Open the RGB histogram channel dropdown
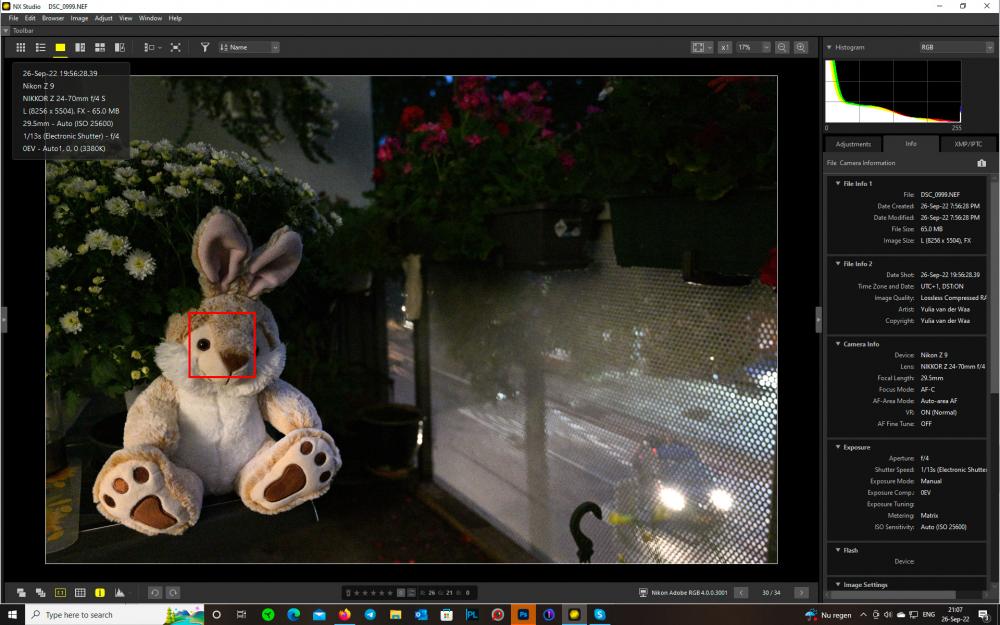The height and width of the screenshot is (625, 1000). [957, 47]
